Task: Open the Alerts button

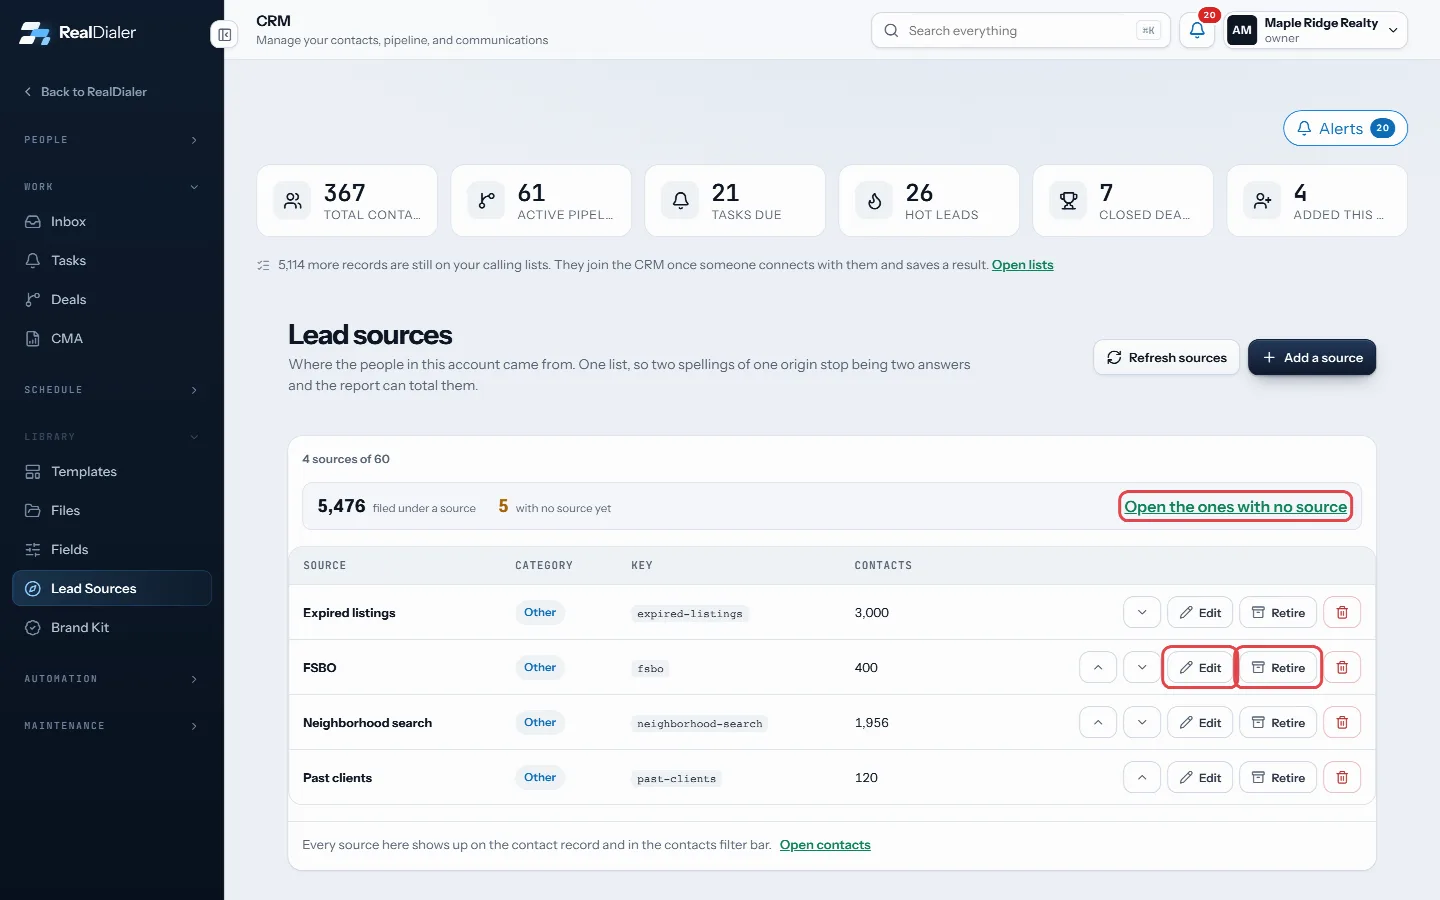Action: click(1345, 128)
